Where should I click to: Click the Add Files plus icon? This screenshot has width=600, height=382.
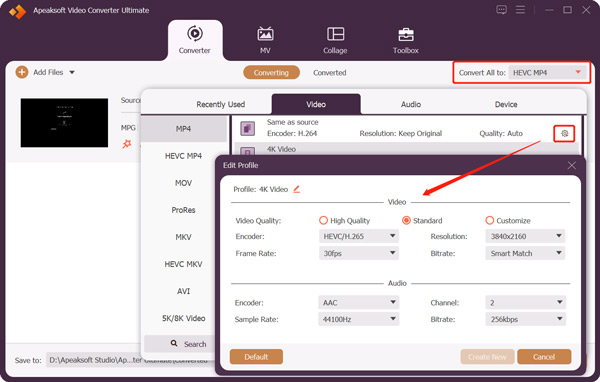[22, 72]
